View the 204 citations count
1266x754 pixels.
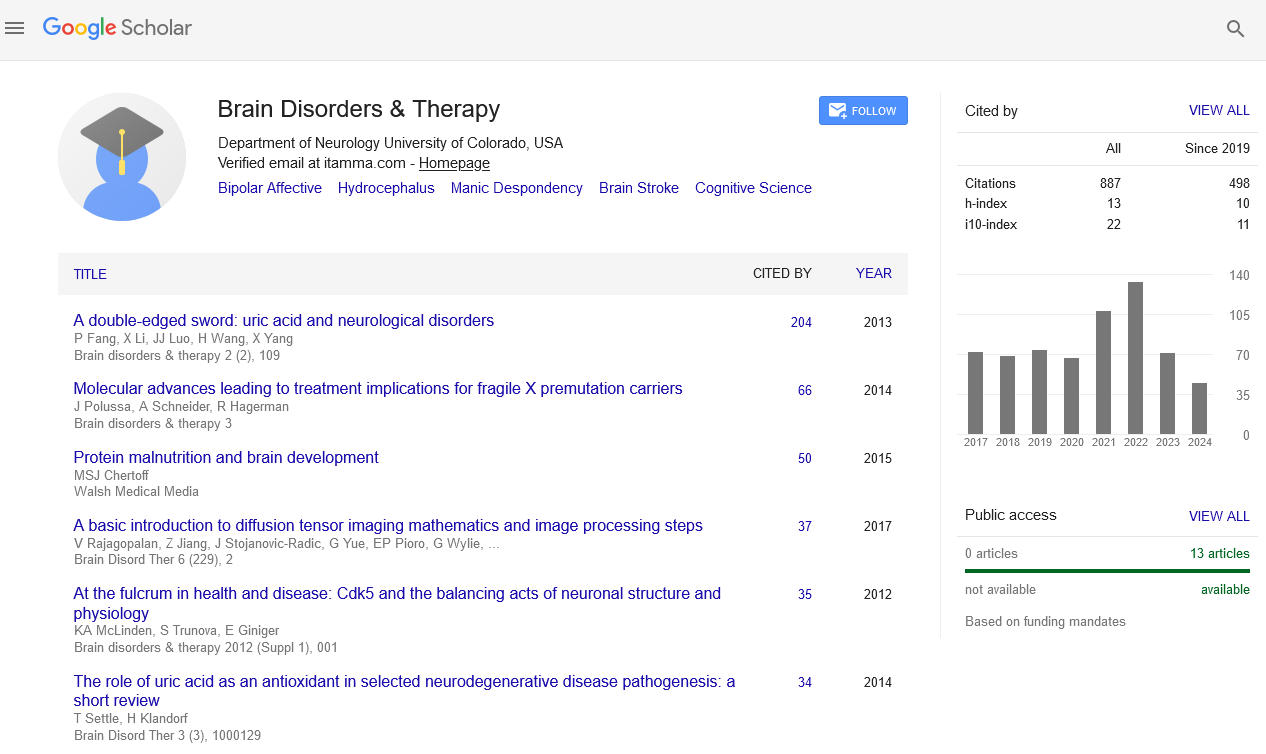[801, 322]
